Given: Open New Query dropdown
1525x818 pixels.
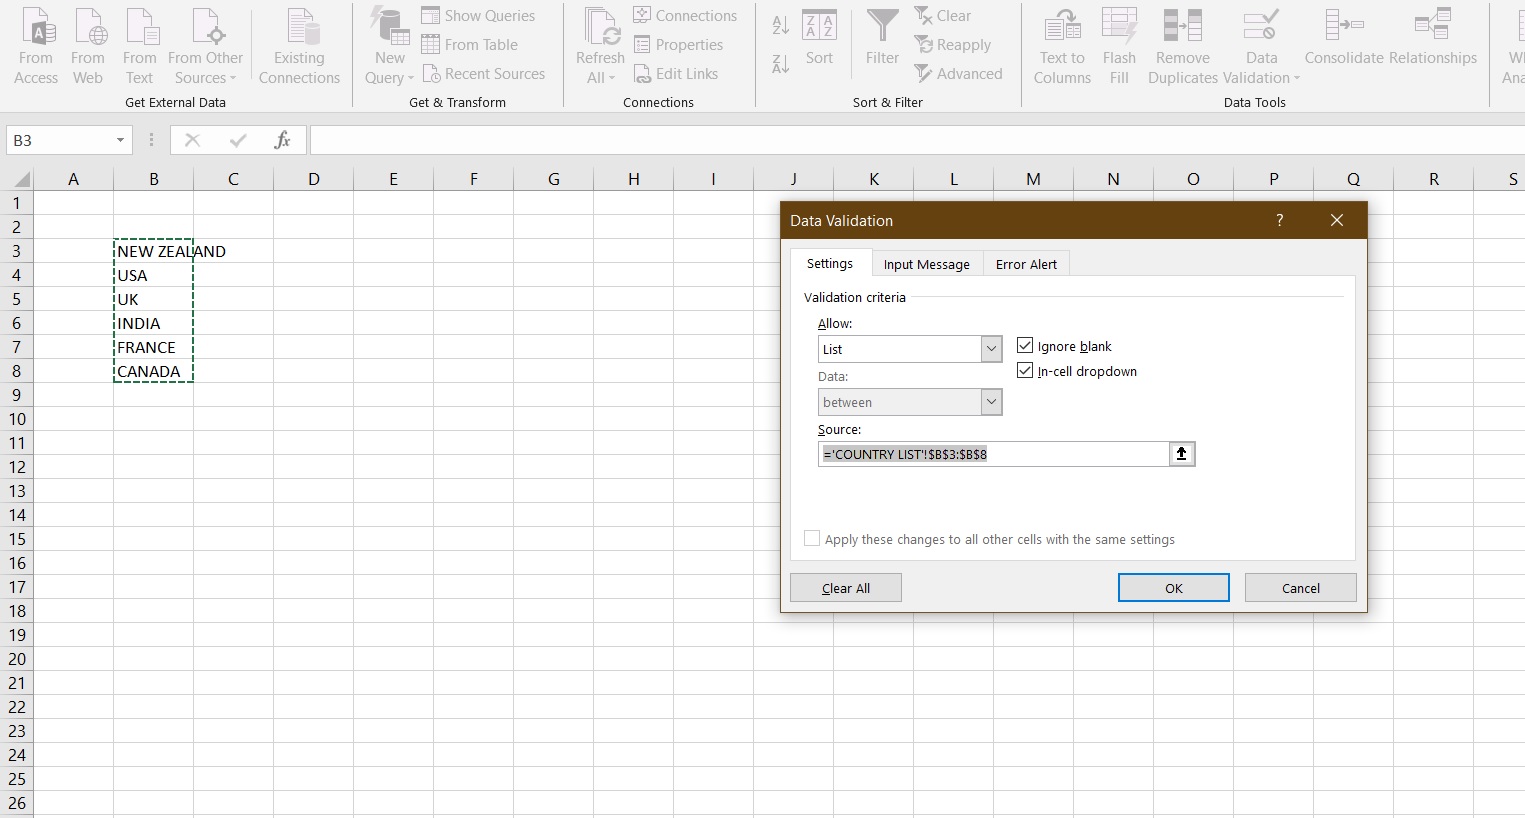Looking at the screenshot, I should (389, 46).
